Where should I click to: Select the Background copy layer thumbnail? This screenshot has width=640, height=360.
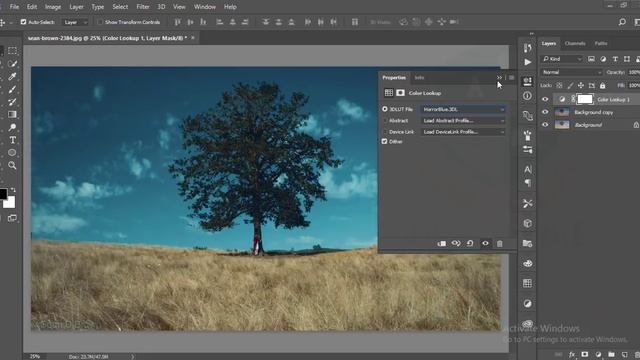point(562,112)
